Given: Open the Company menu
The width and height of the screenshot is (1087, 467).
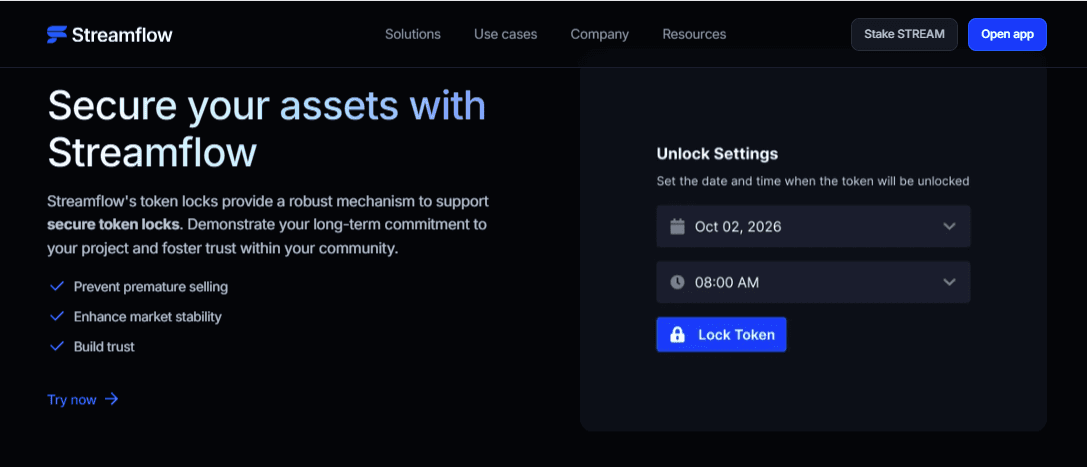Looking at the screenshot, I should (x=600, y=34).
